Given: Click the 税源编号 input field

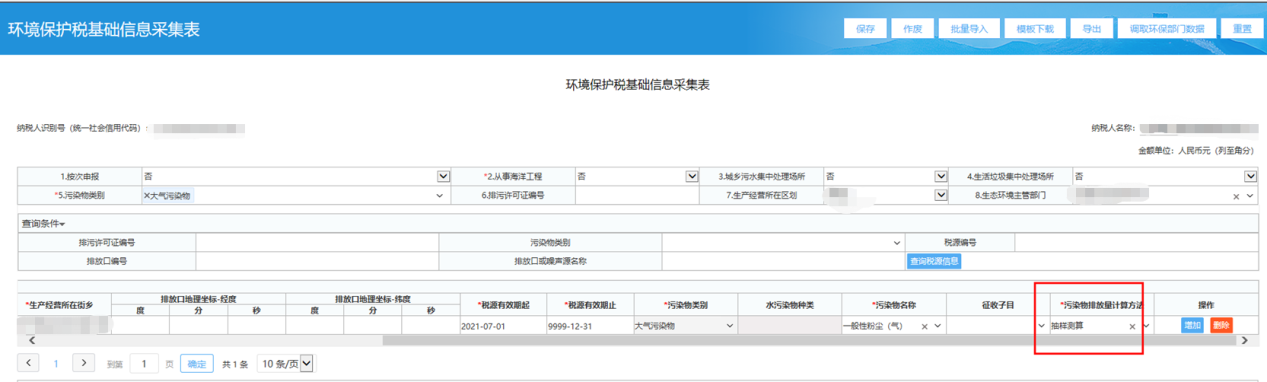Looking at the screenshot, I should tap(1136, 242).
